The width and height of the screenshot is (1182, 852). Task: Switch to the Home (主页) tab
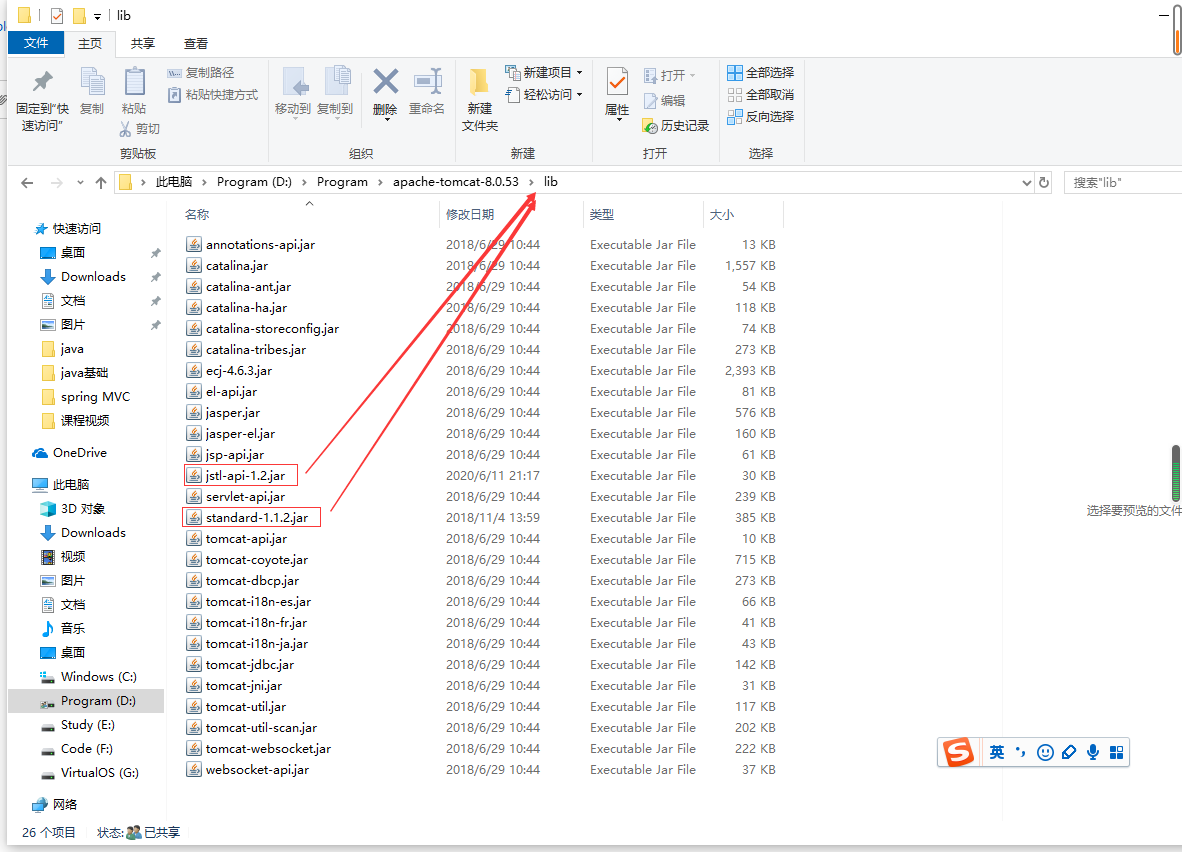90,44
